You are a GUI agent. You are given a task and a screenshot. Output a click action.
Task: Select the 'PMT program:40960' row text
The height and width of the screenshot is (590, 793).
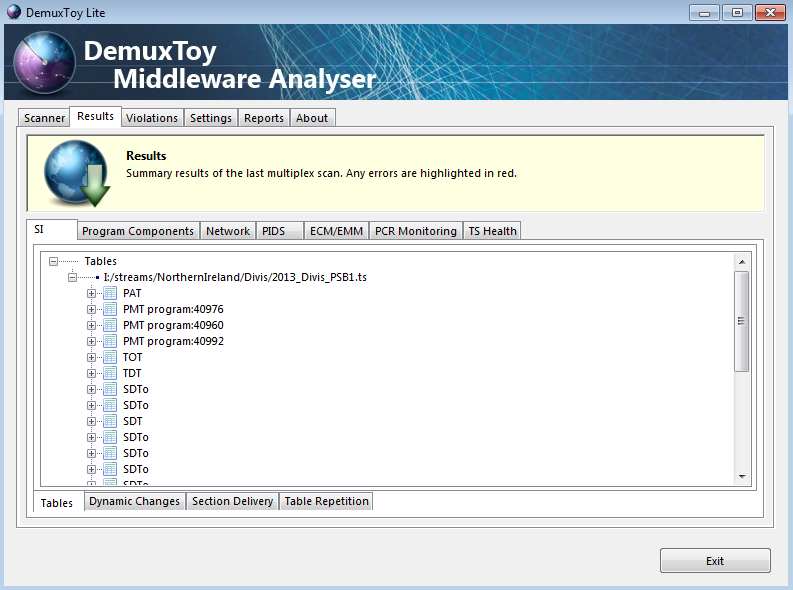point(173,325)
